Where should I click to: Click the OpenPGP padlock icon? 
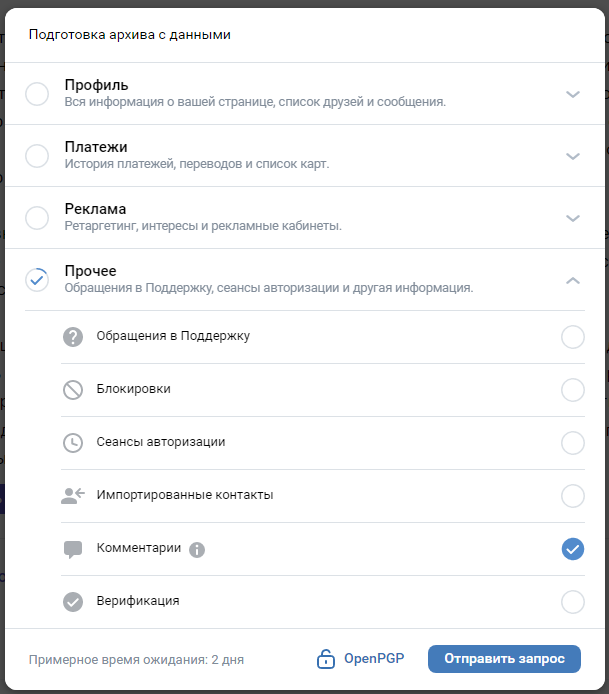(326, 659)
